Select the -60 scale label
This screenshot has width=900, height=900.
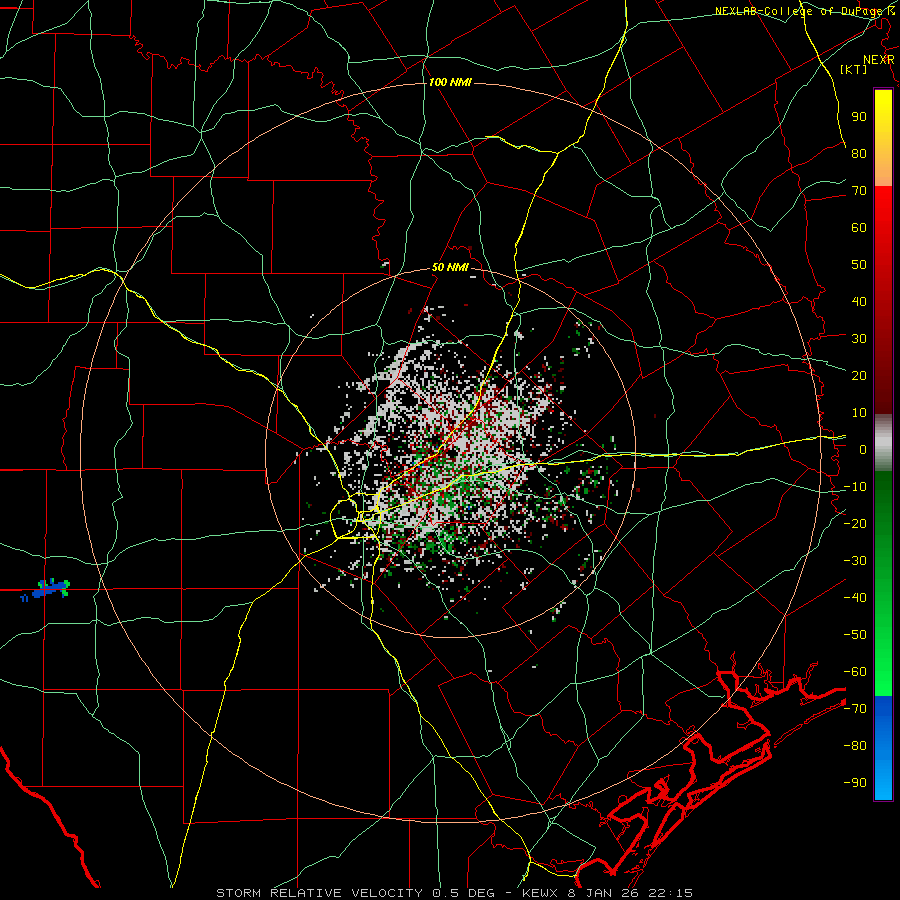point(855,672)
